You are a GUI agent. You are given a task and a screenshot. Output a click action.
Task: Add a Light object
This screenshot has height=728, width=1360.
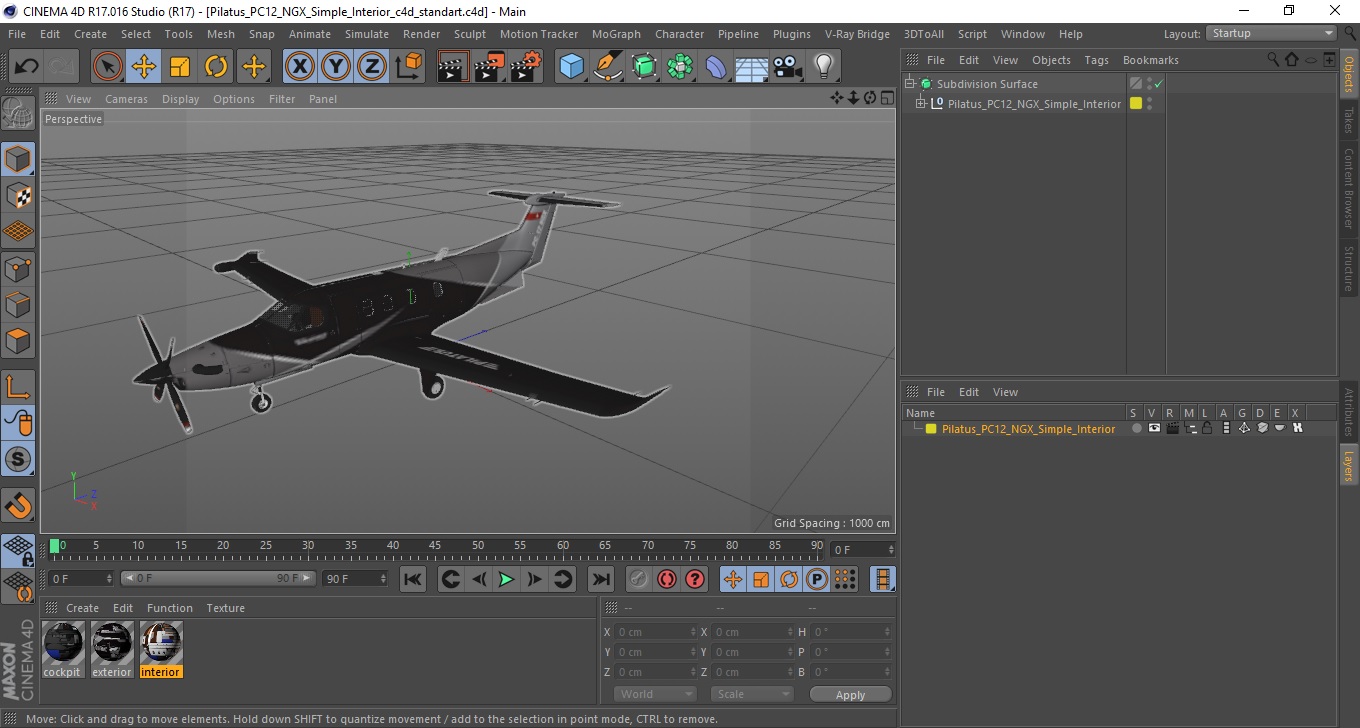(824, 67)
